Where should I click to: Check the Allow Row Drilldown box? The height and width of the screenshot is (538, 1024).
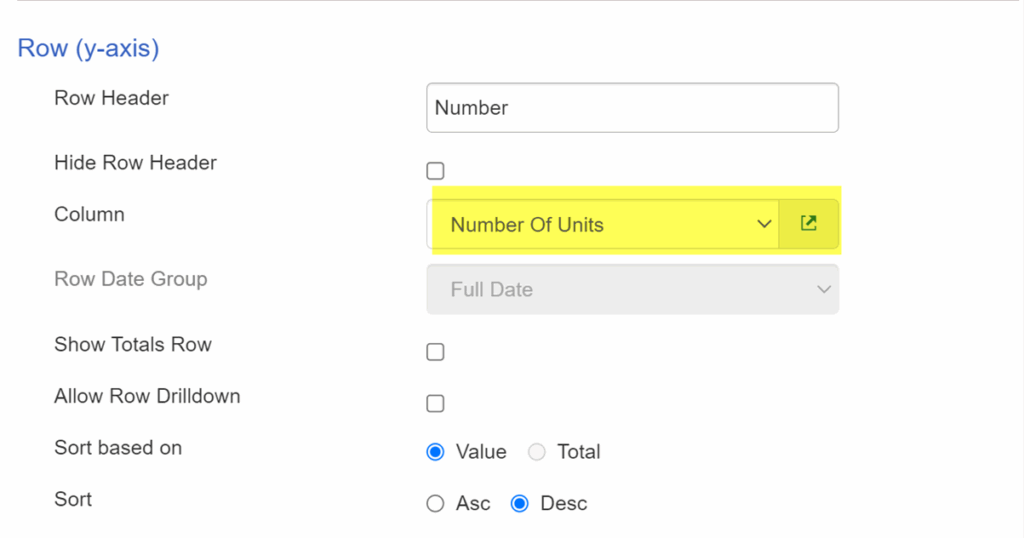click(436, 404)
